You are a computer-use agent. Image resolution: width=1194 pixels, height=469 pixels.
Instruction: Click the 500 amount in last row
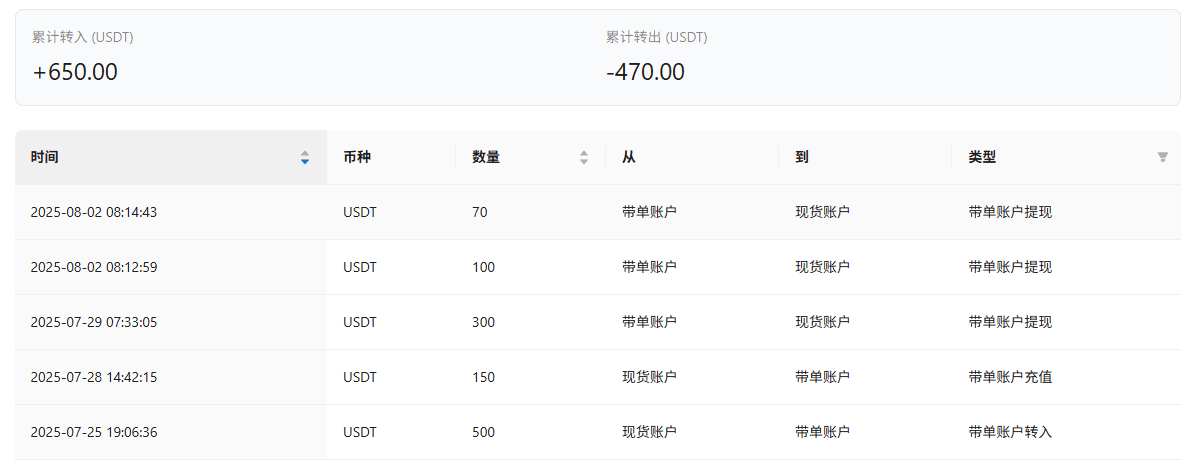484,432
